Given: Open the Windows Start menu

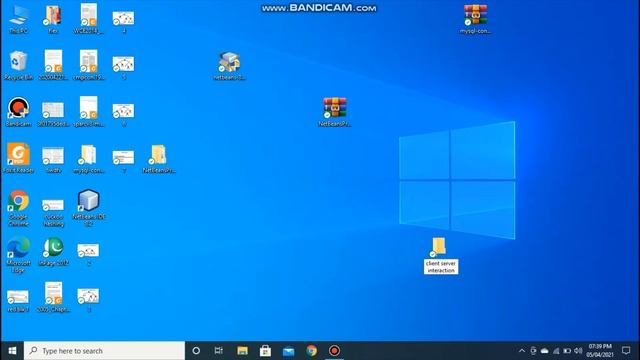Looking at the screenshot, I should [x=12, y=351].
